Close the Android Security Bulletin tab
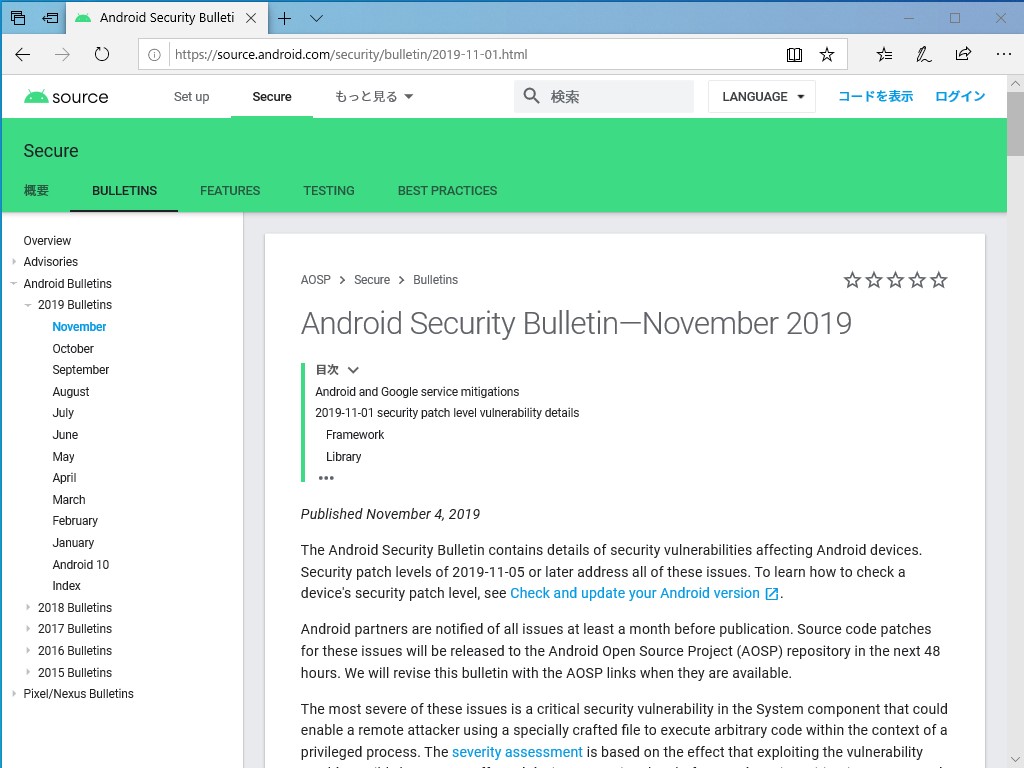 251,18
